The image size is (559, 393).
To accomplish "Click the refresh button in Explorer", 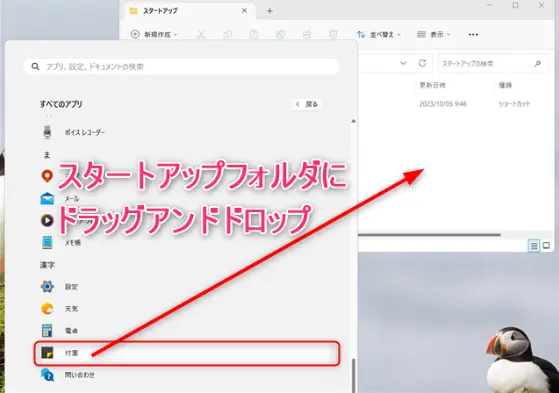I will coord(422,63).
